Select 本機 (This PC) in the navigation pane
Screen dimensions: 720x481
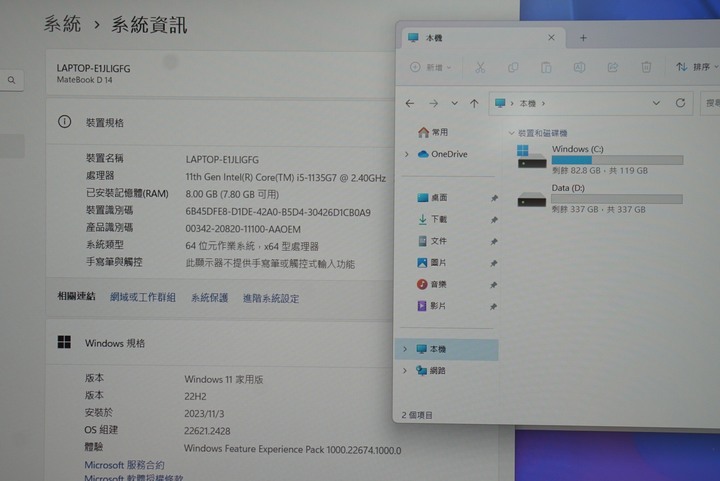446,349
